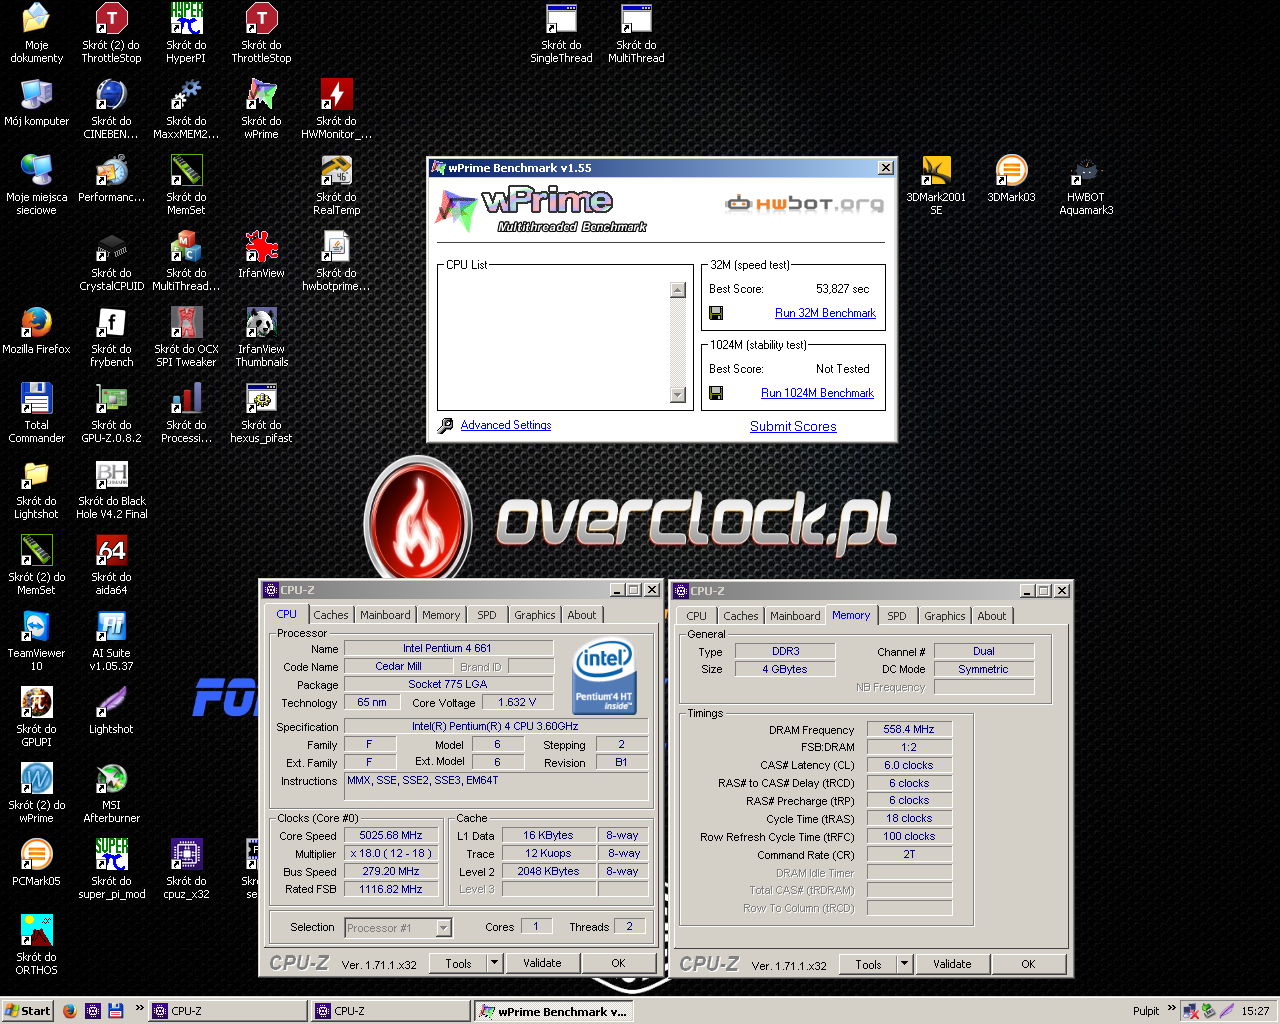Open Graphics tab in right CPU-Z window

(945, 616)
